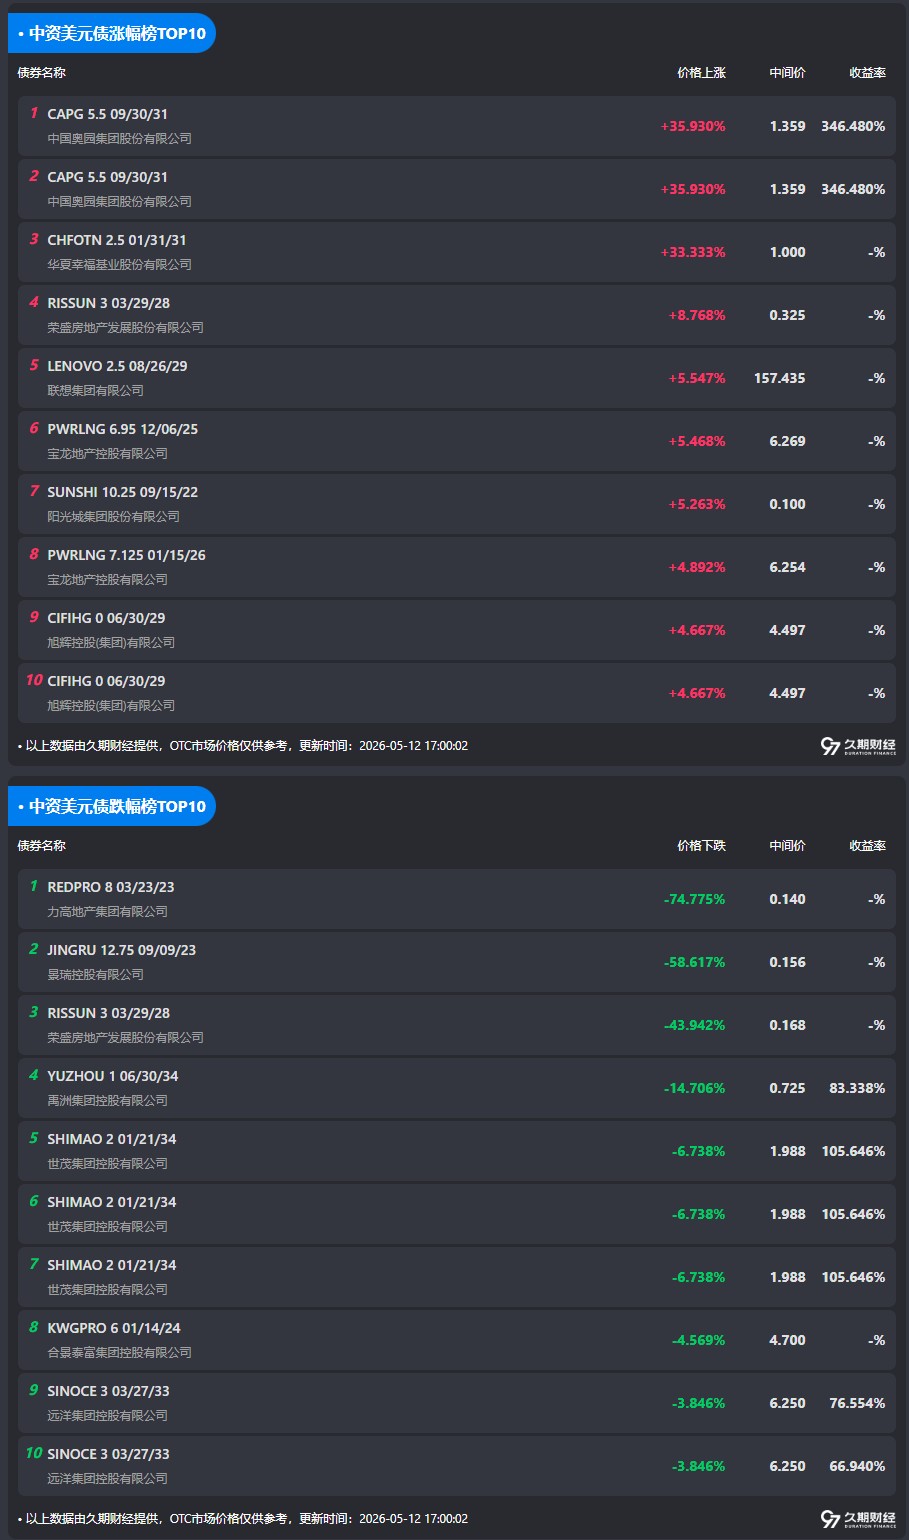The image size is (909, 1540).
Task: Click the -58.617% price drop value
Action: (695, 962)
